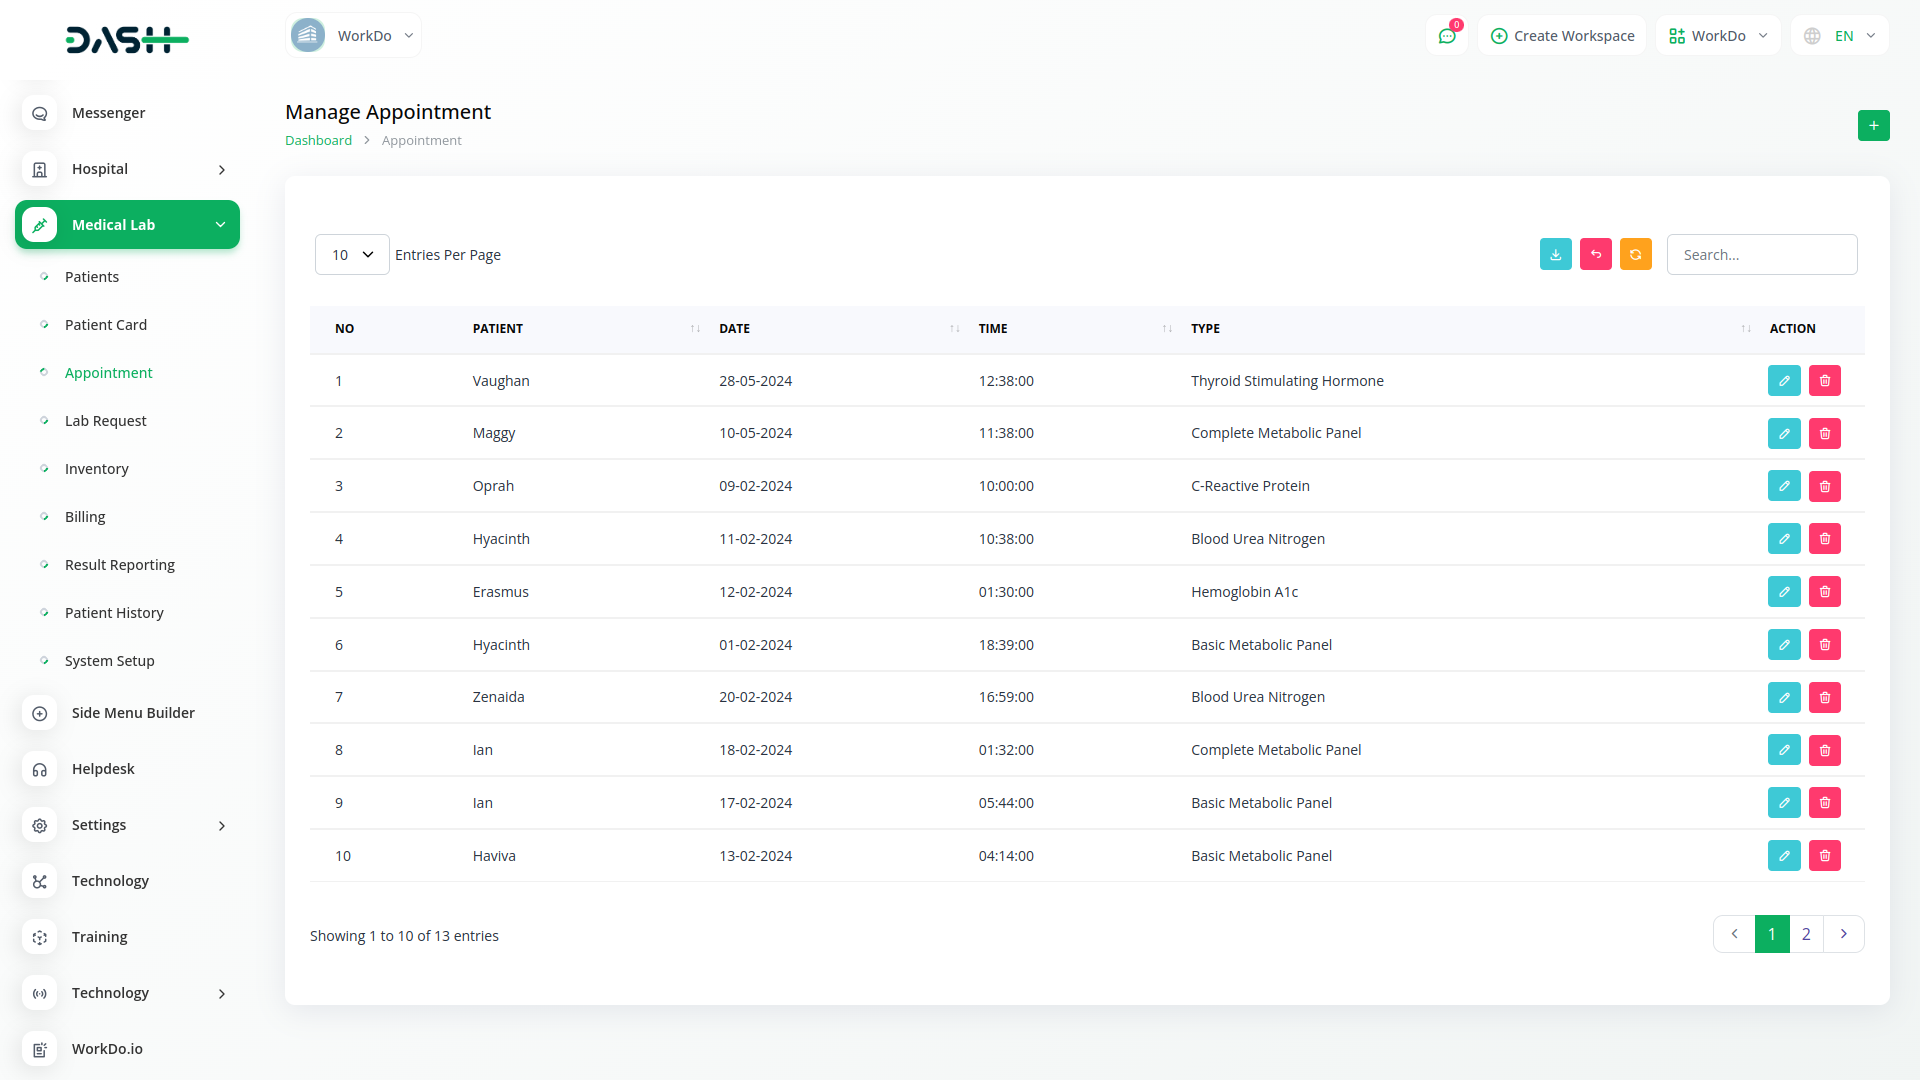Click the Dashboard breadcrumb link

318,141
